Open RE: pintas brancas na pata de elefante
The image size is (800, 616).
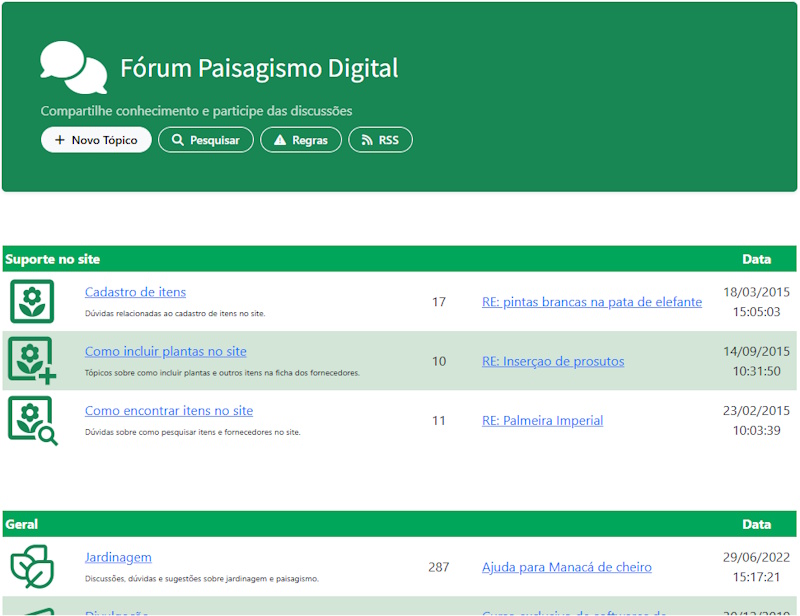(592, 302)
